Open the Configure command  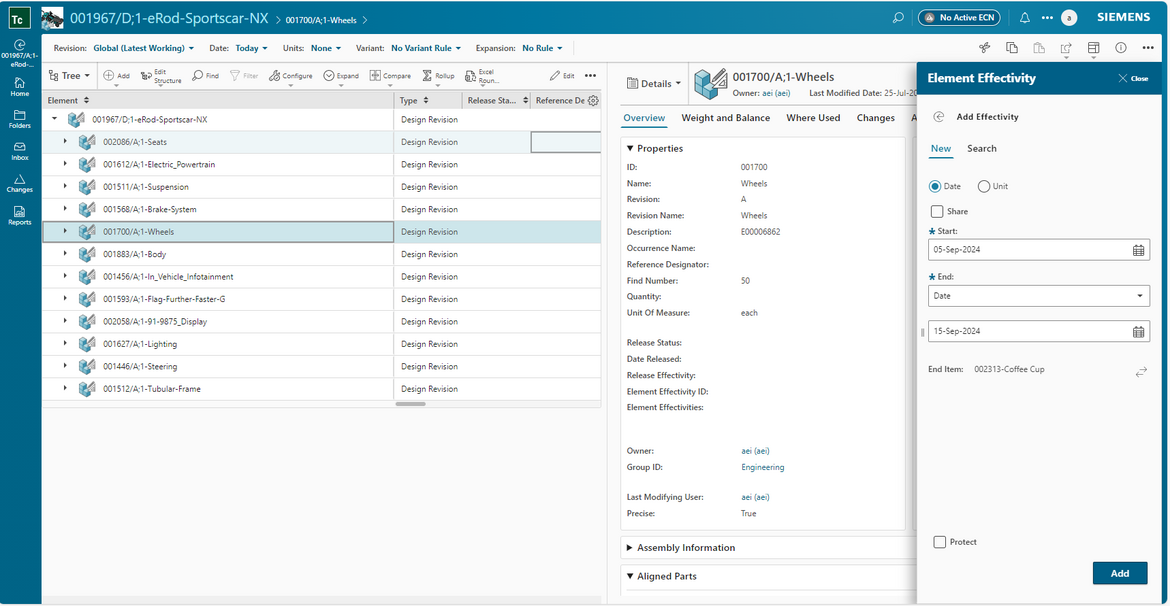[291, 75]
